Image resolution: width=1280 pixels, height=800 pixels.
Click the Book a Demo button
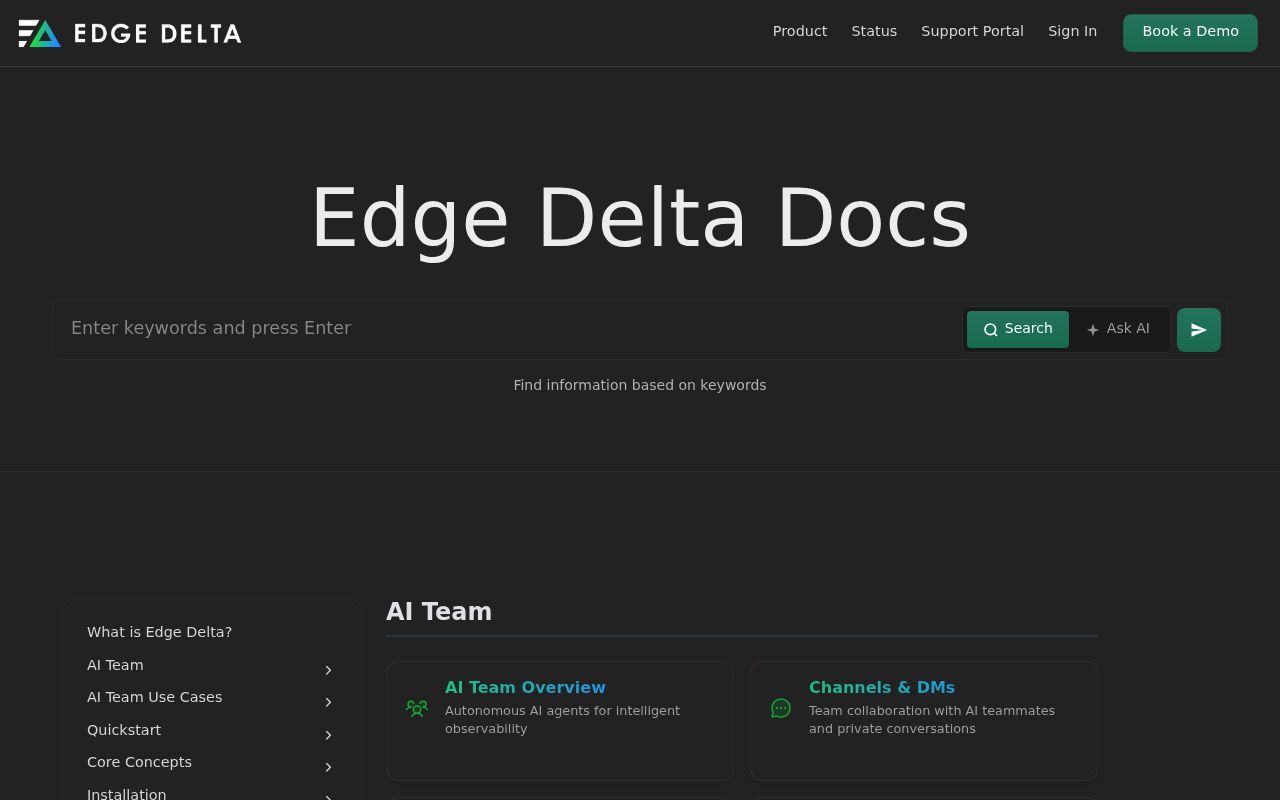pyautogui.click(x=1190, y=32)
